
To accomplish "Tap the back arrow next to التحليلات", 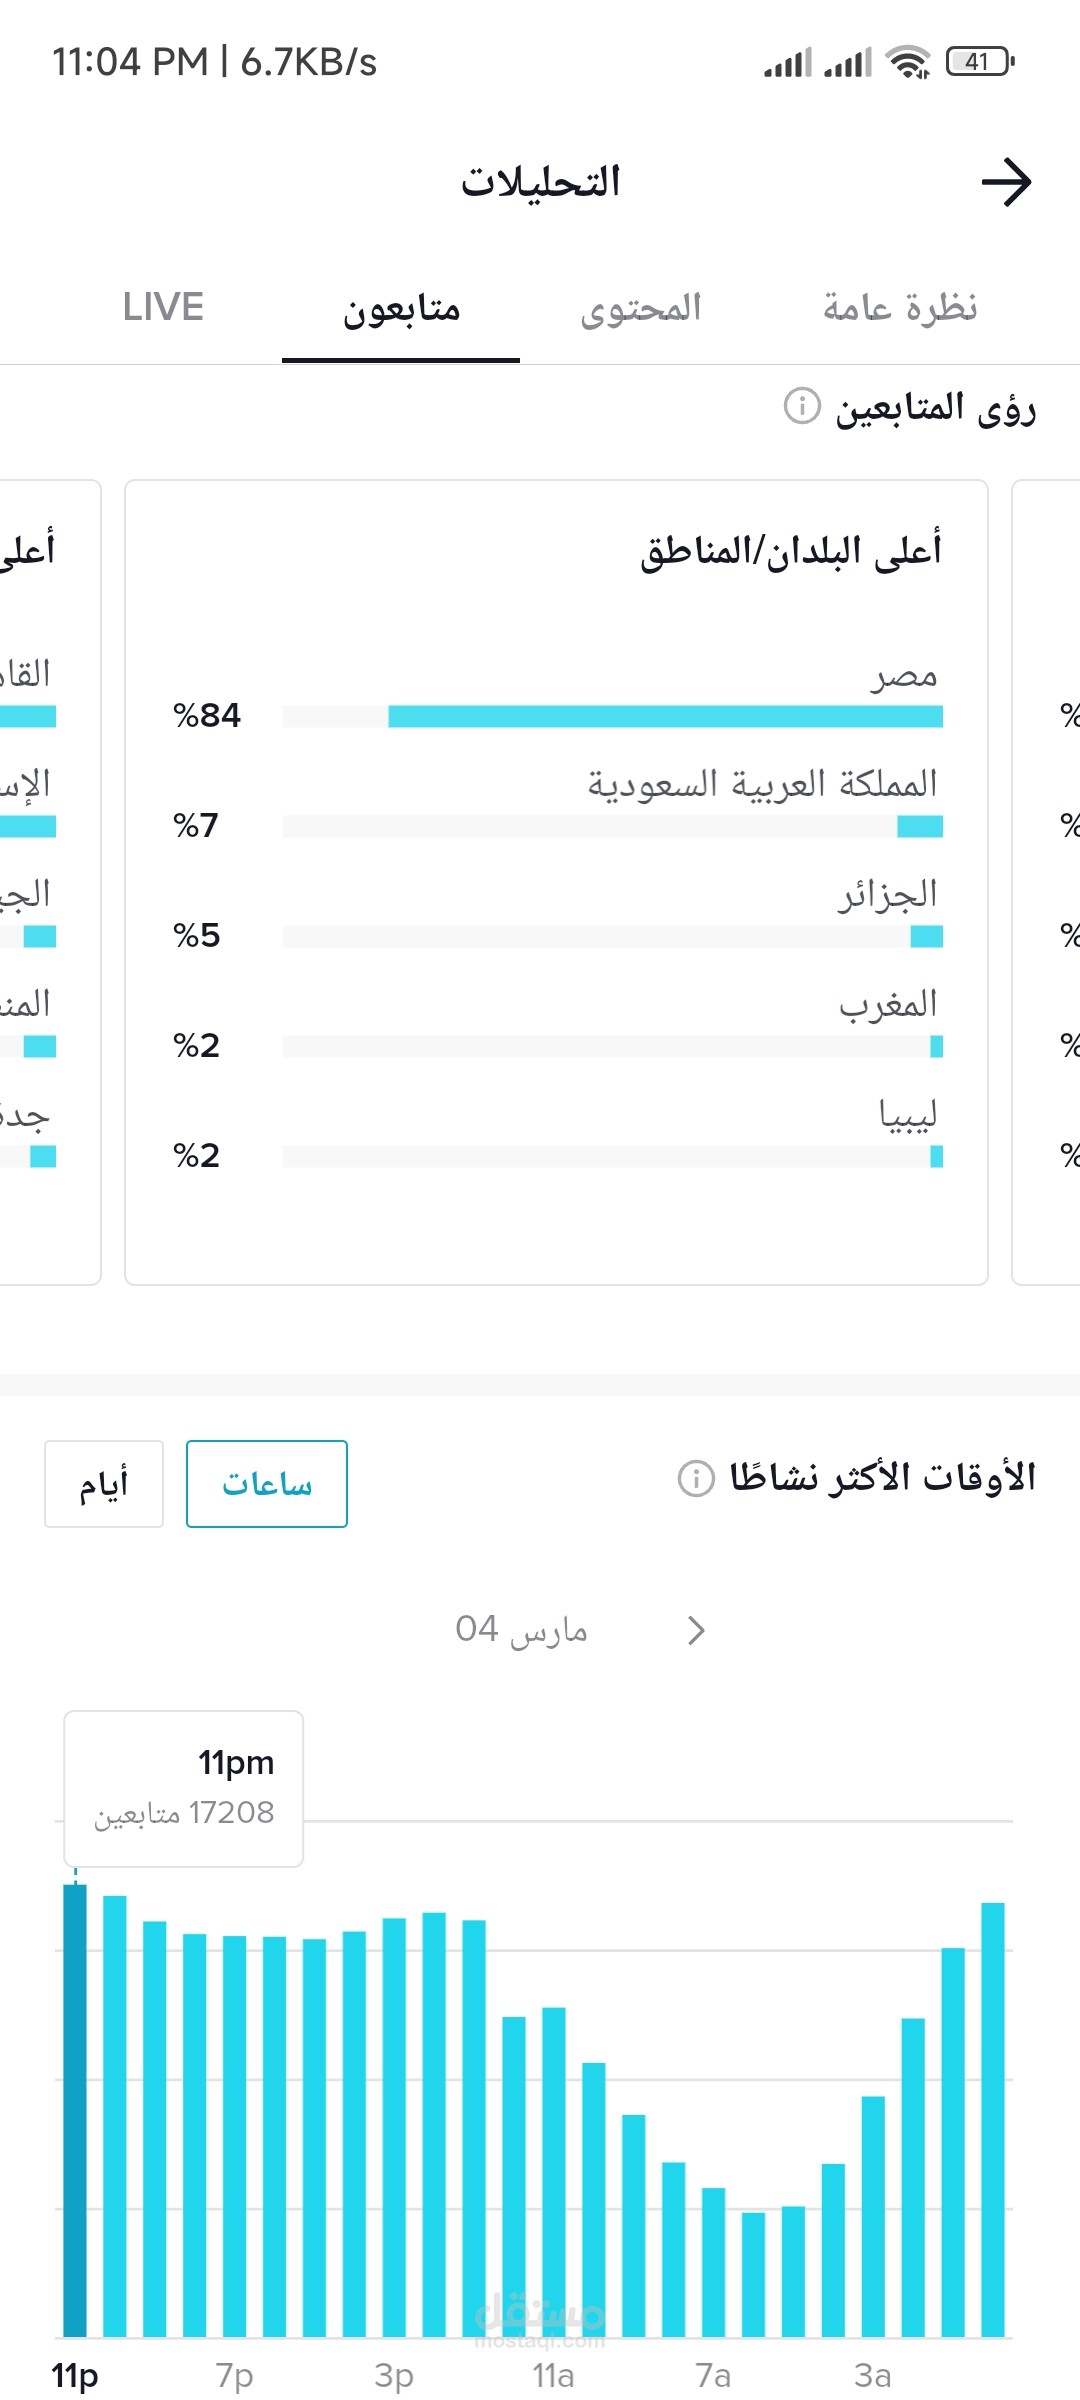I will 1005,182.
